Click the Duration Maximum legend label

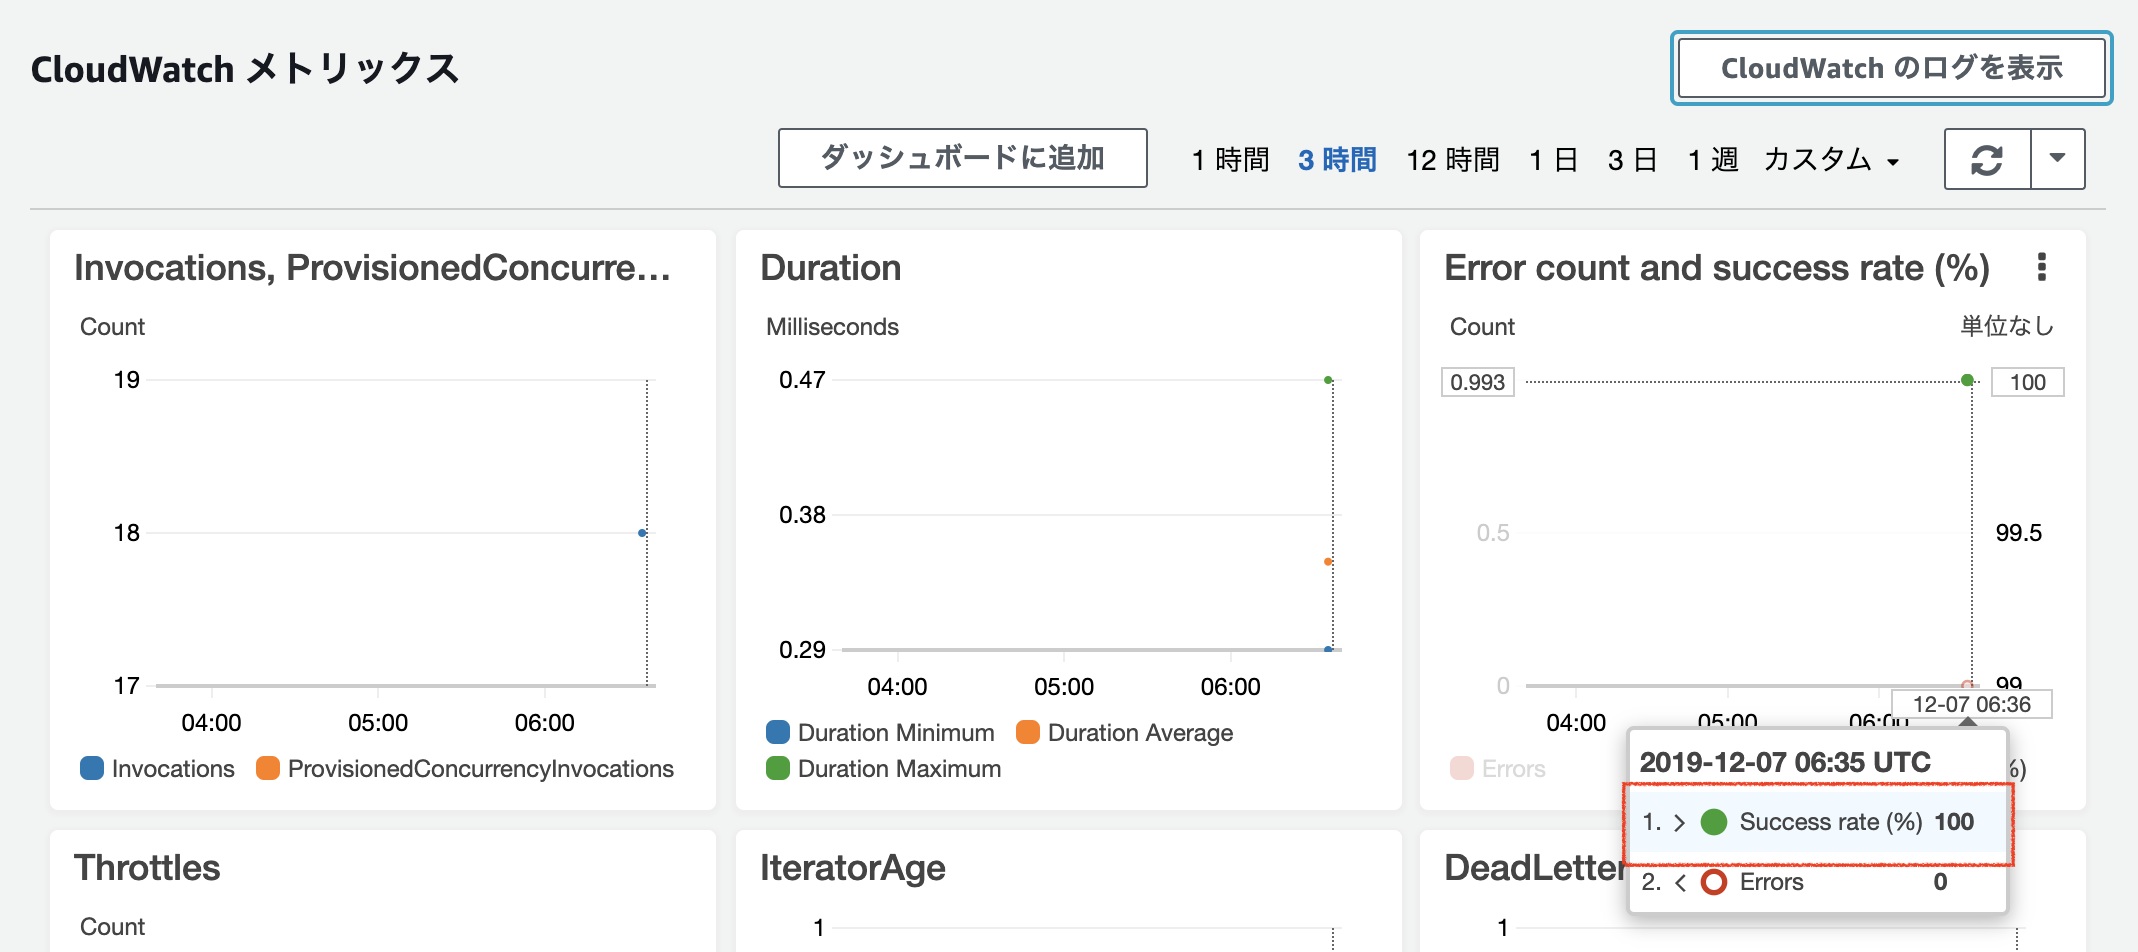(x=899, y=769)
